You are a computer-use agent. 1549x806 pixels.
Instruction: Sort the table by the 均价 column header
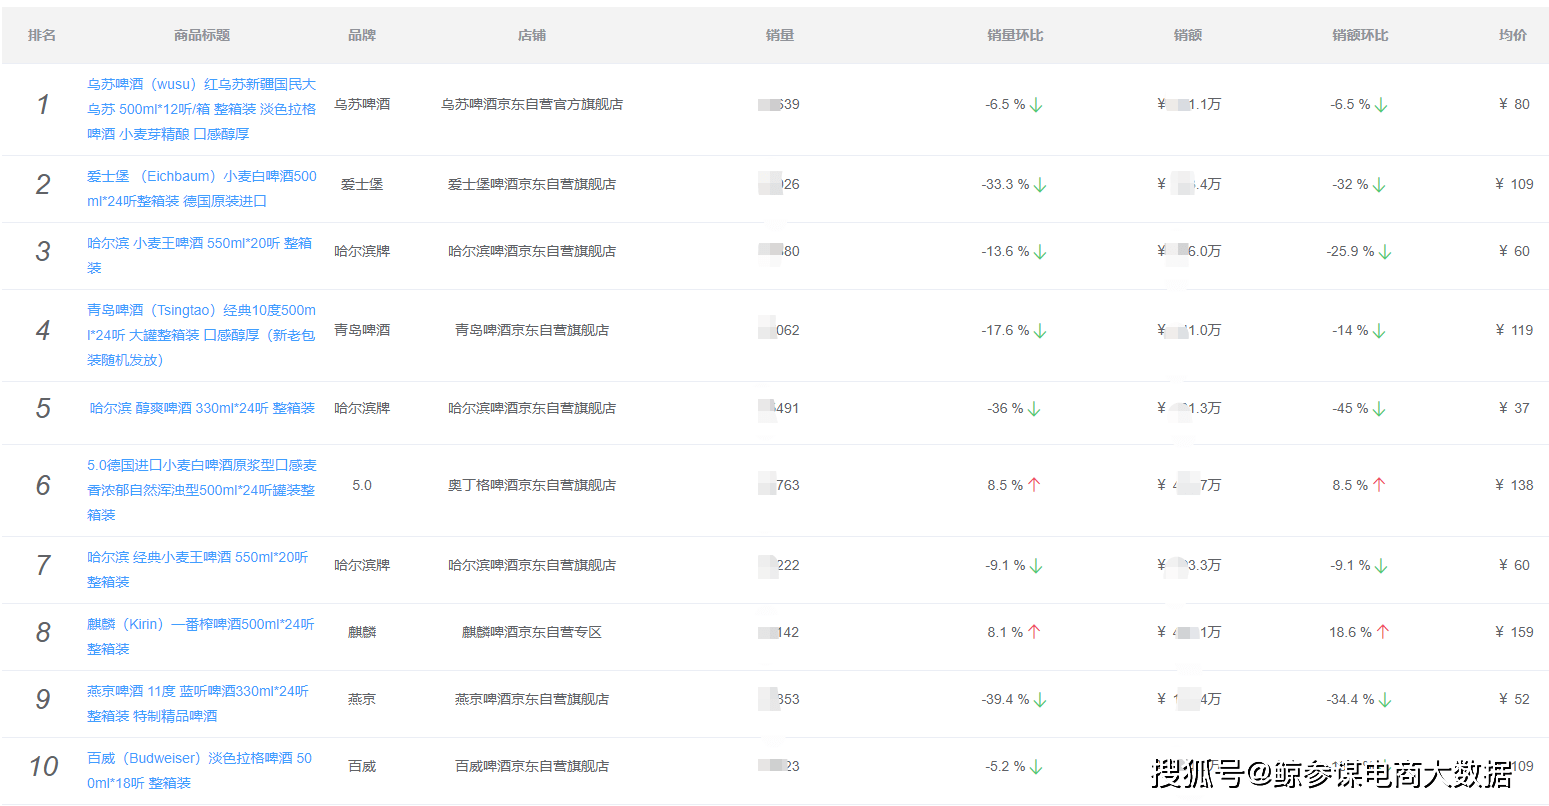point(1512,34)
